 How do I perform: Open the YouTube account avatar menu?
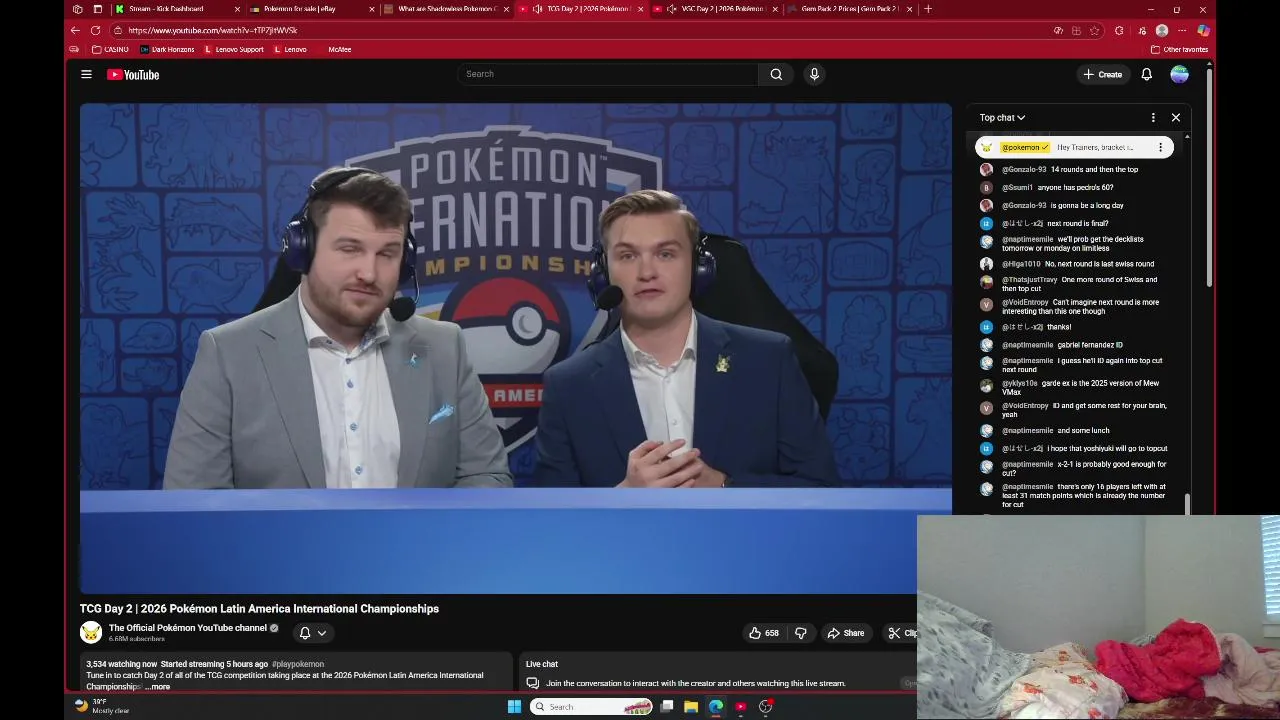pos(1180,74)
